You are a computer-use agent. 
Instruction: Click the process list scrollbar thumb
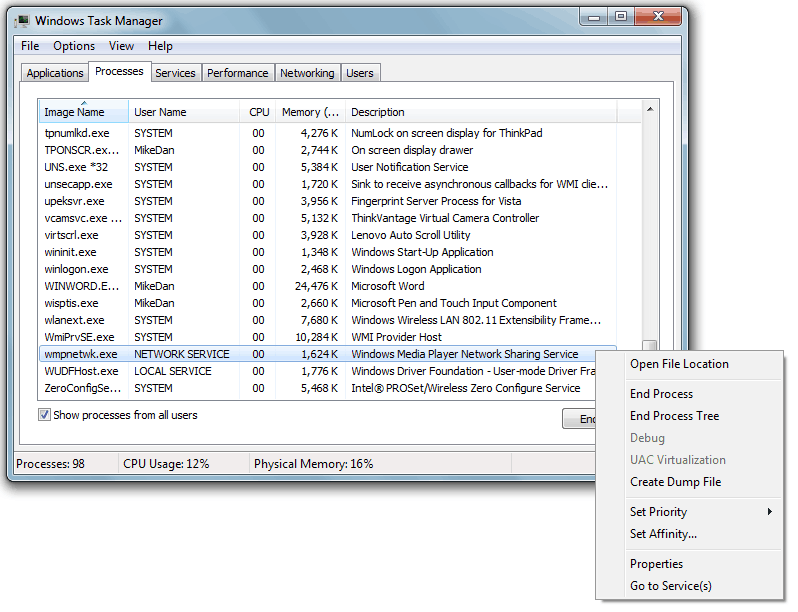click(x=649, y=345)
